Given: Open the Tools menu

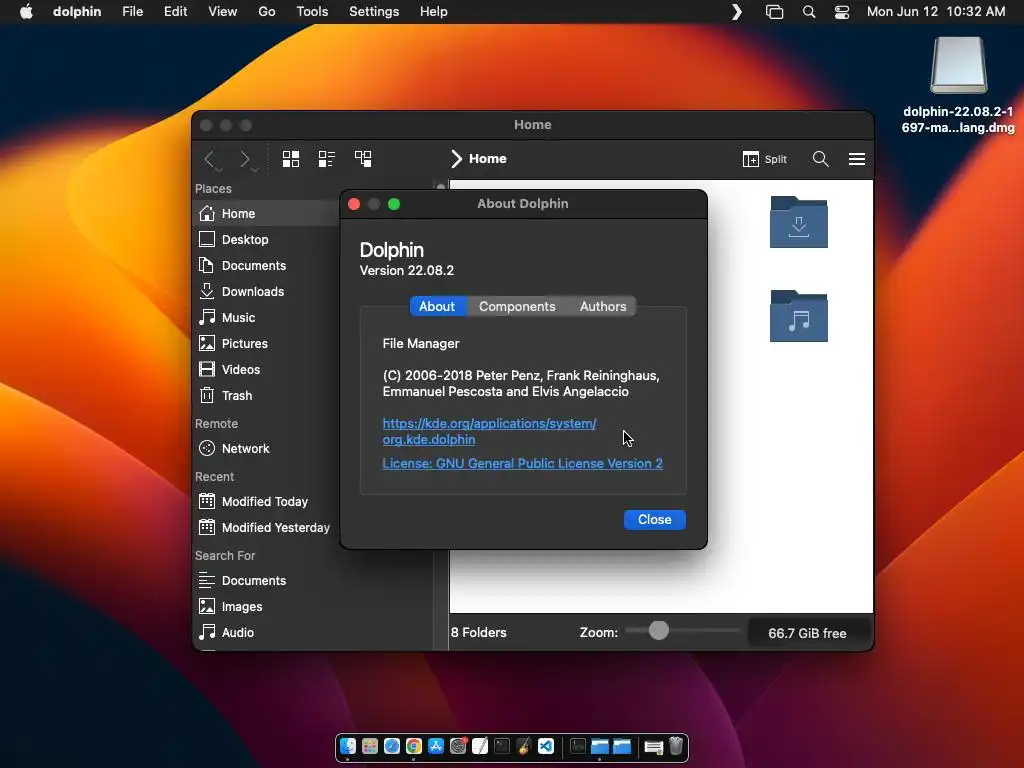Looking at the screenshot, I should (x=312, y=12).
